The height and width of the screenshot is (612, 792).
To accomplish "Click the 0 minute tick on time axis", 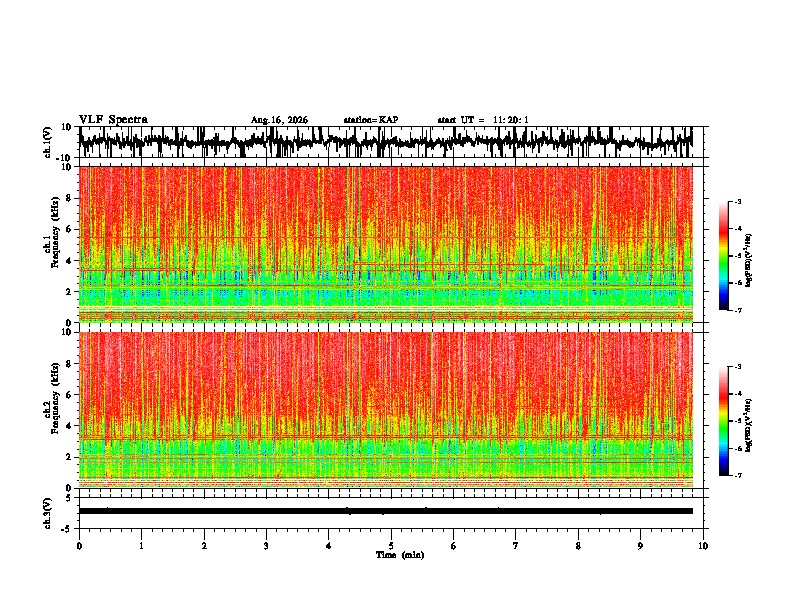I will tap(79, 546).
